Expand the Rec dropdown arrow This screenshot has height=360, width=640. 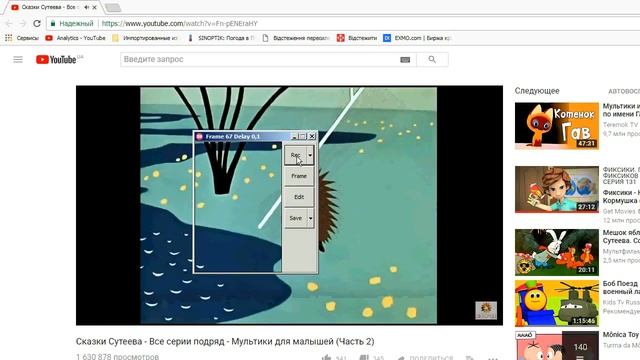[x=310, y=155]
